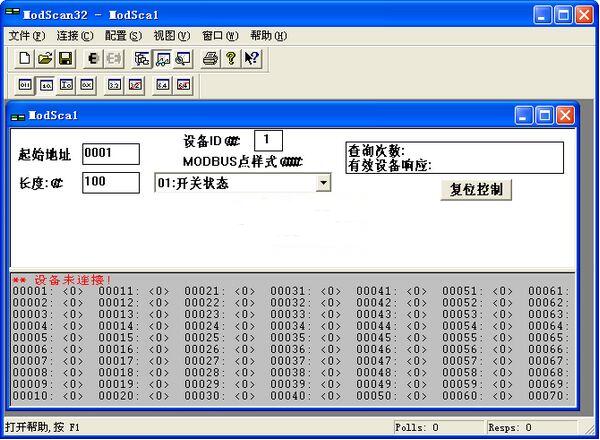600x440 pixels.
Task: Open the 视图 menu
Action: pyautogui.click(x=171, y=36)
